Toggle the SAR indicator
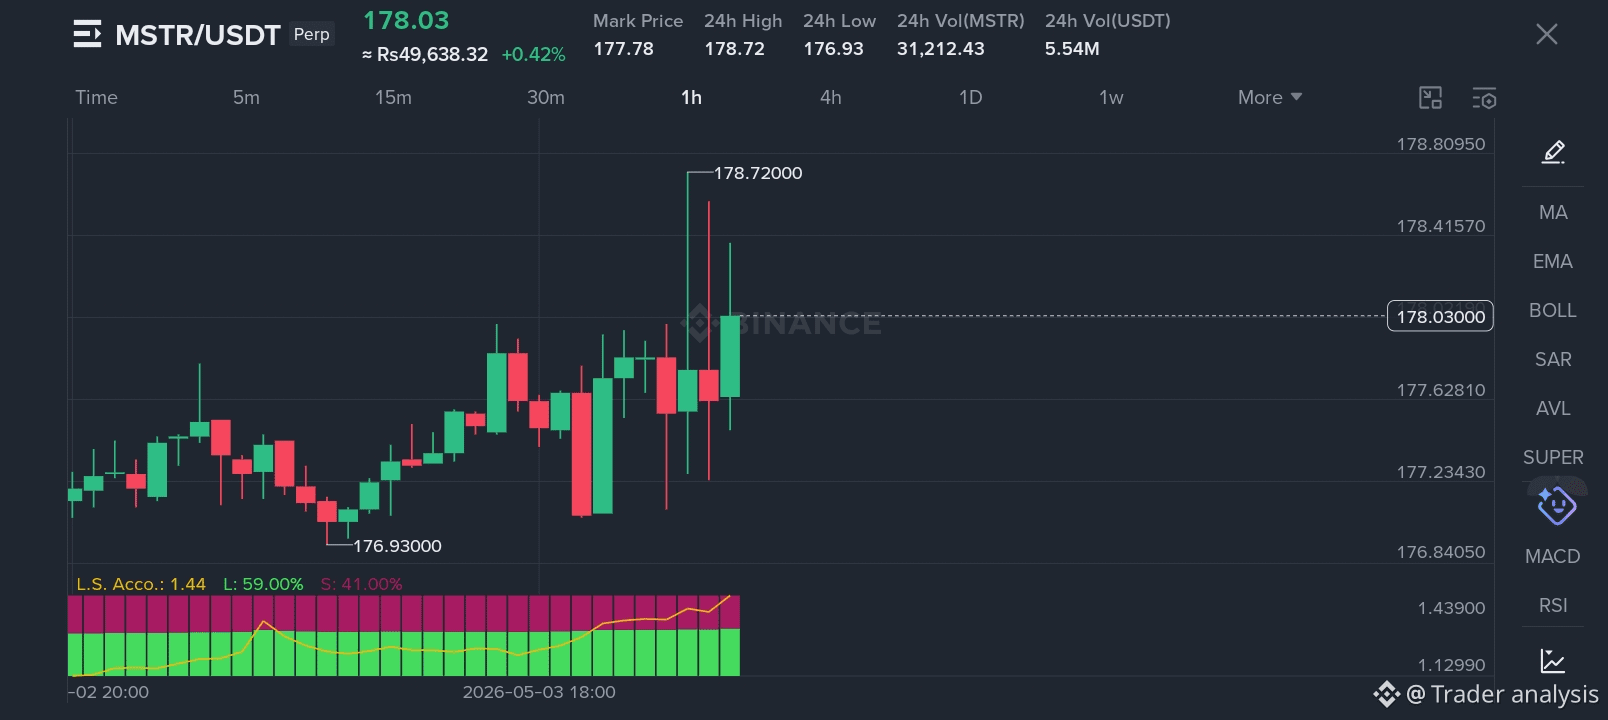The height and width of the screenshot is (720, 1608). (1553, 359)
